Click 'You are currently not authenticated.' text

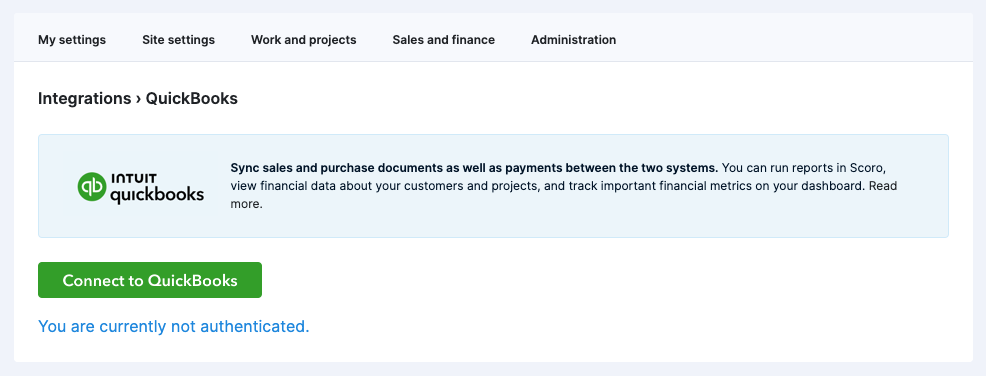coord(174,326)
